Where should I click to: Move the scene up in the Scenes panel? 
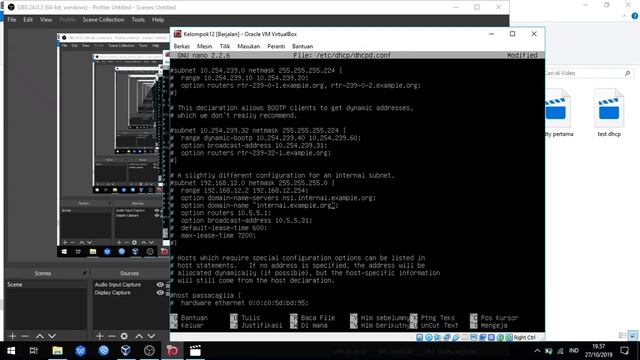point(40,336)
